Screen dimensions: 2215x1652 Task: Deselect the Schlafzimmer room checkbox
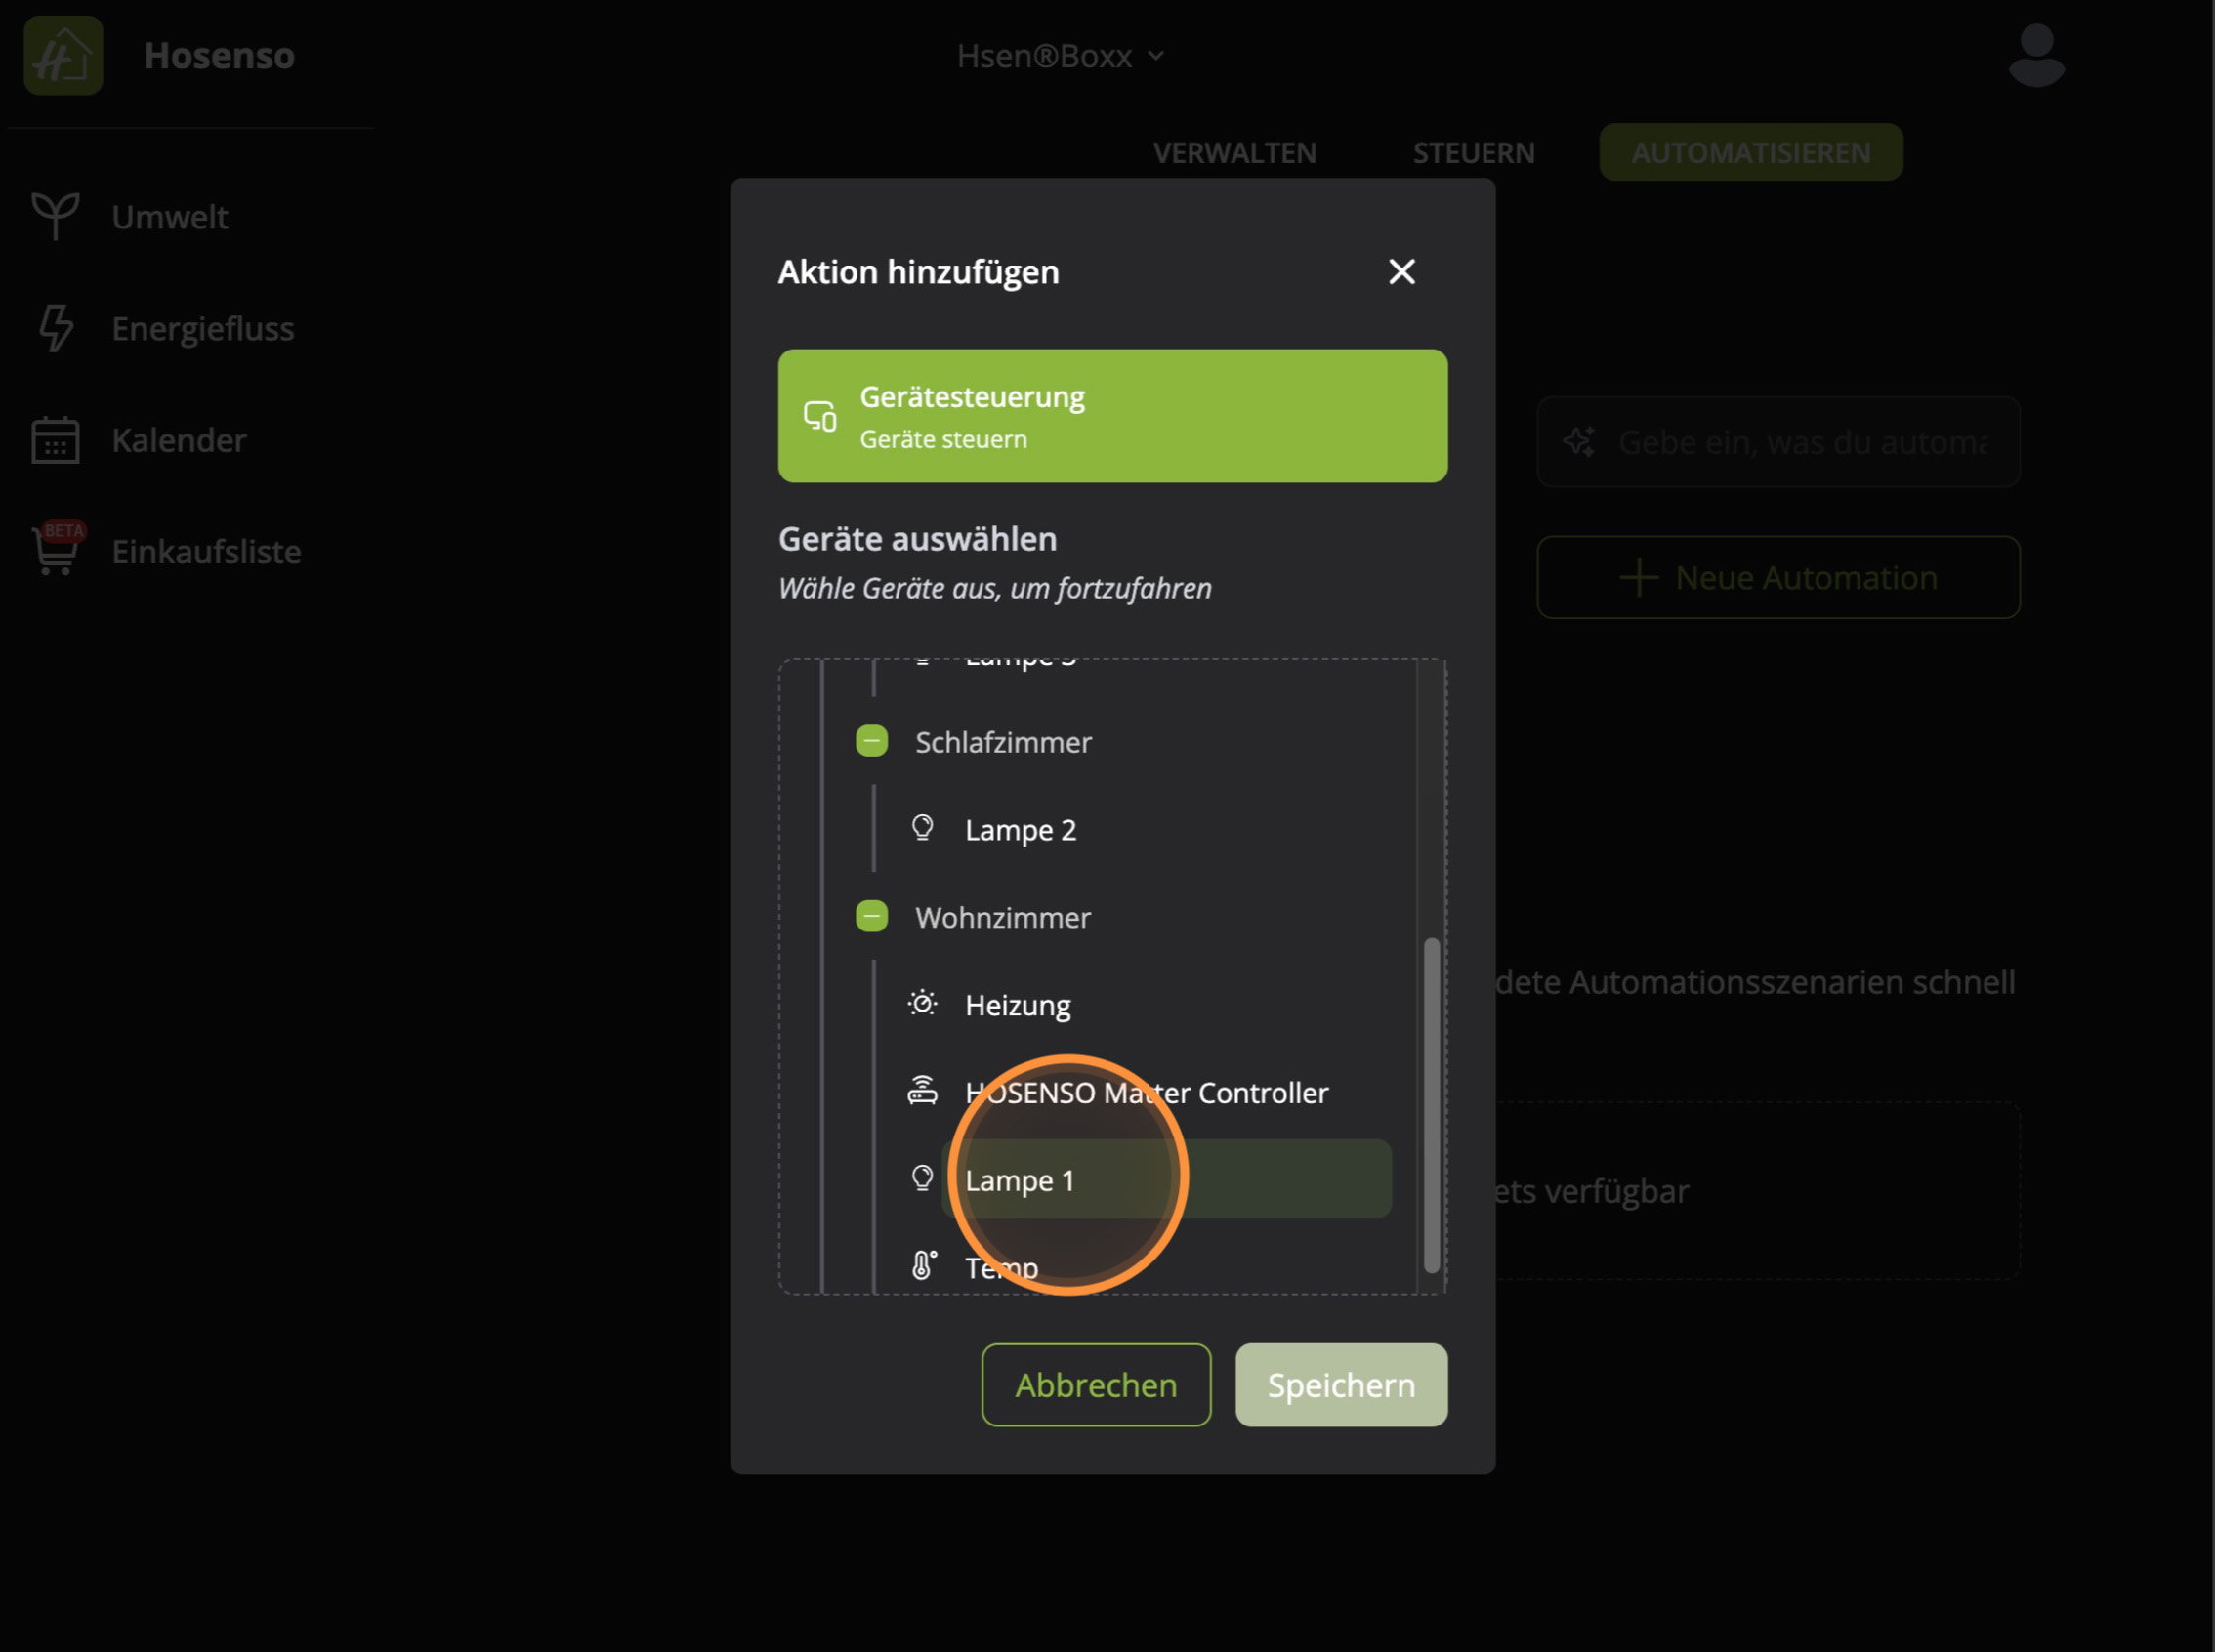pos(872,741)
